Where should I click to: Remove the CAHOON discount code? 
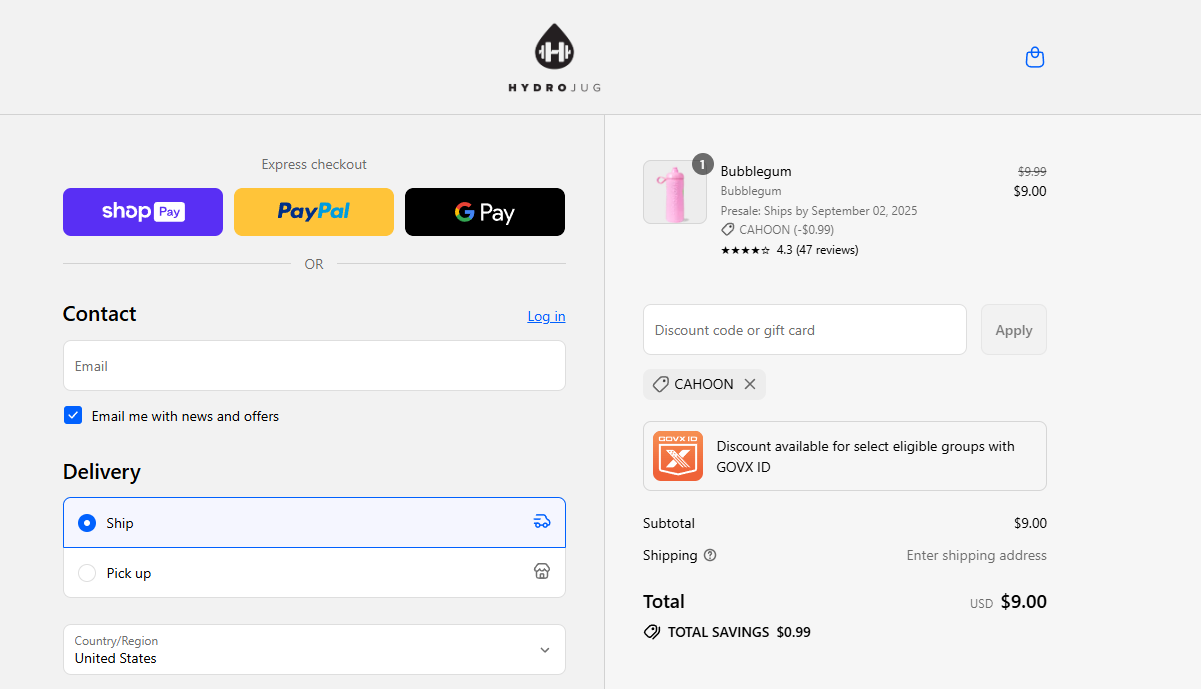coord(750,384)
